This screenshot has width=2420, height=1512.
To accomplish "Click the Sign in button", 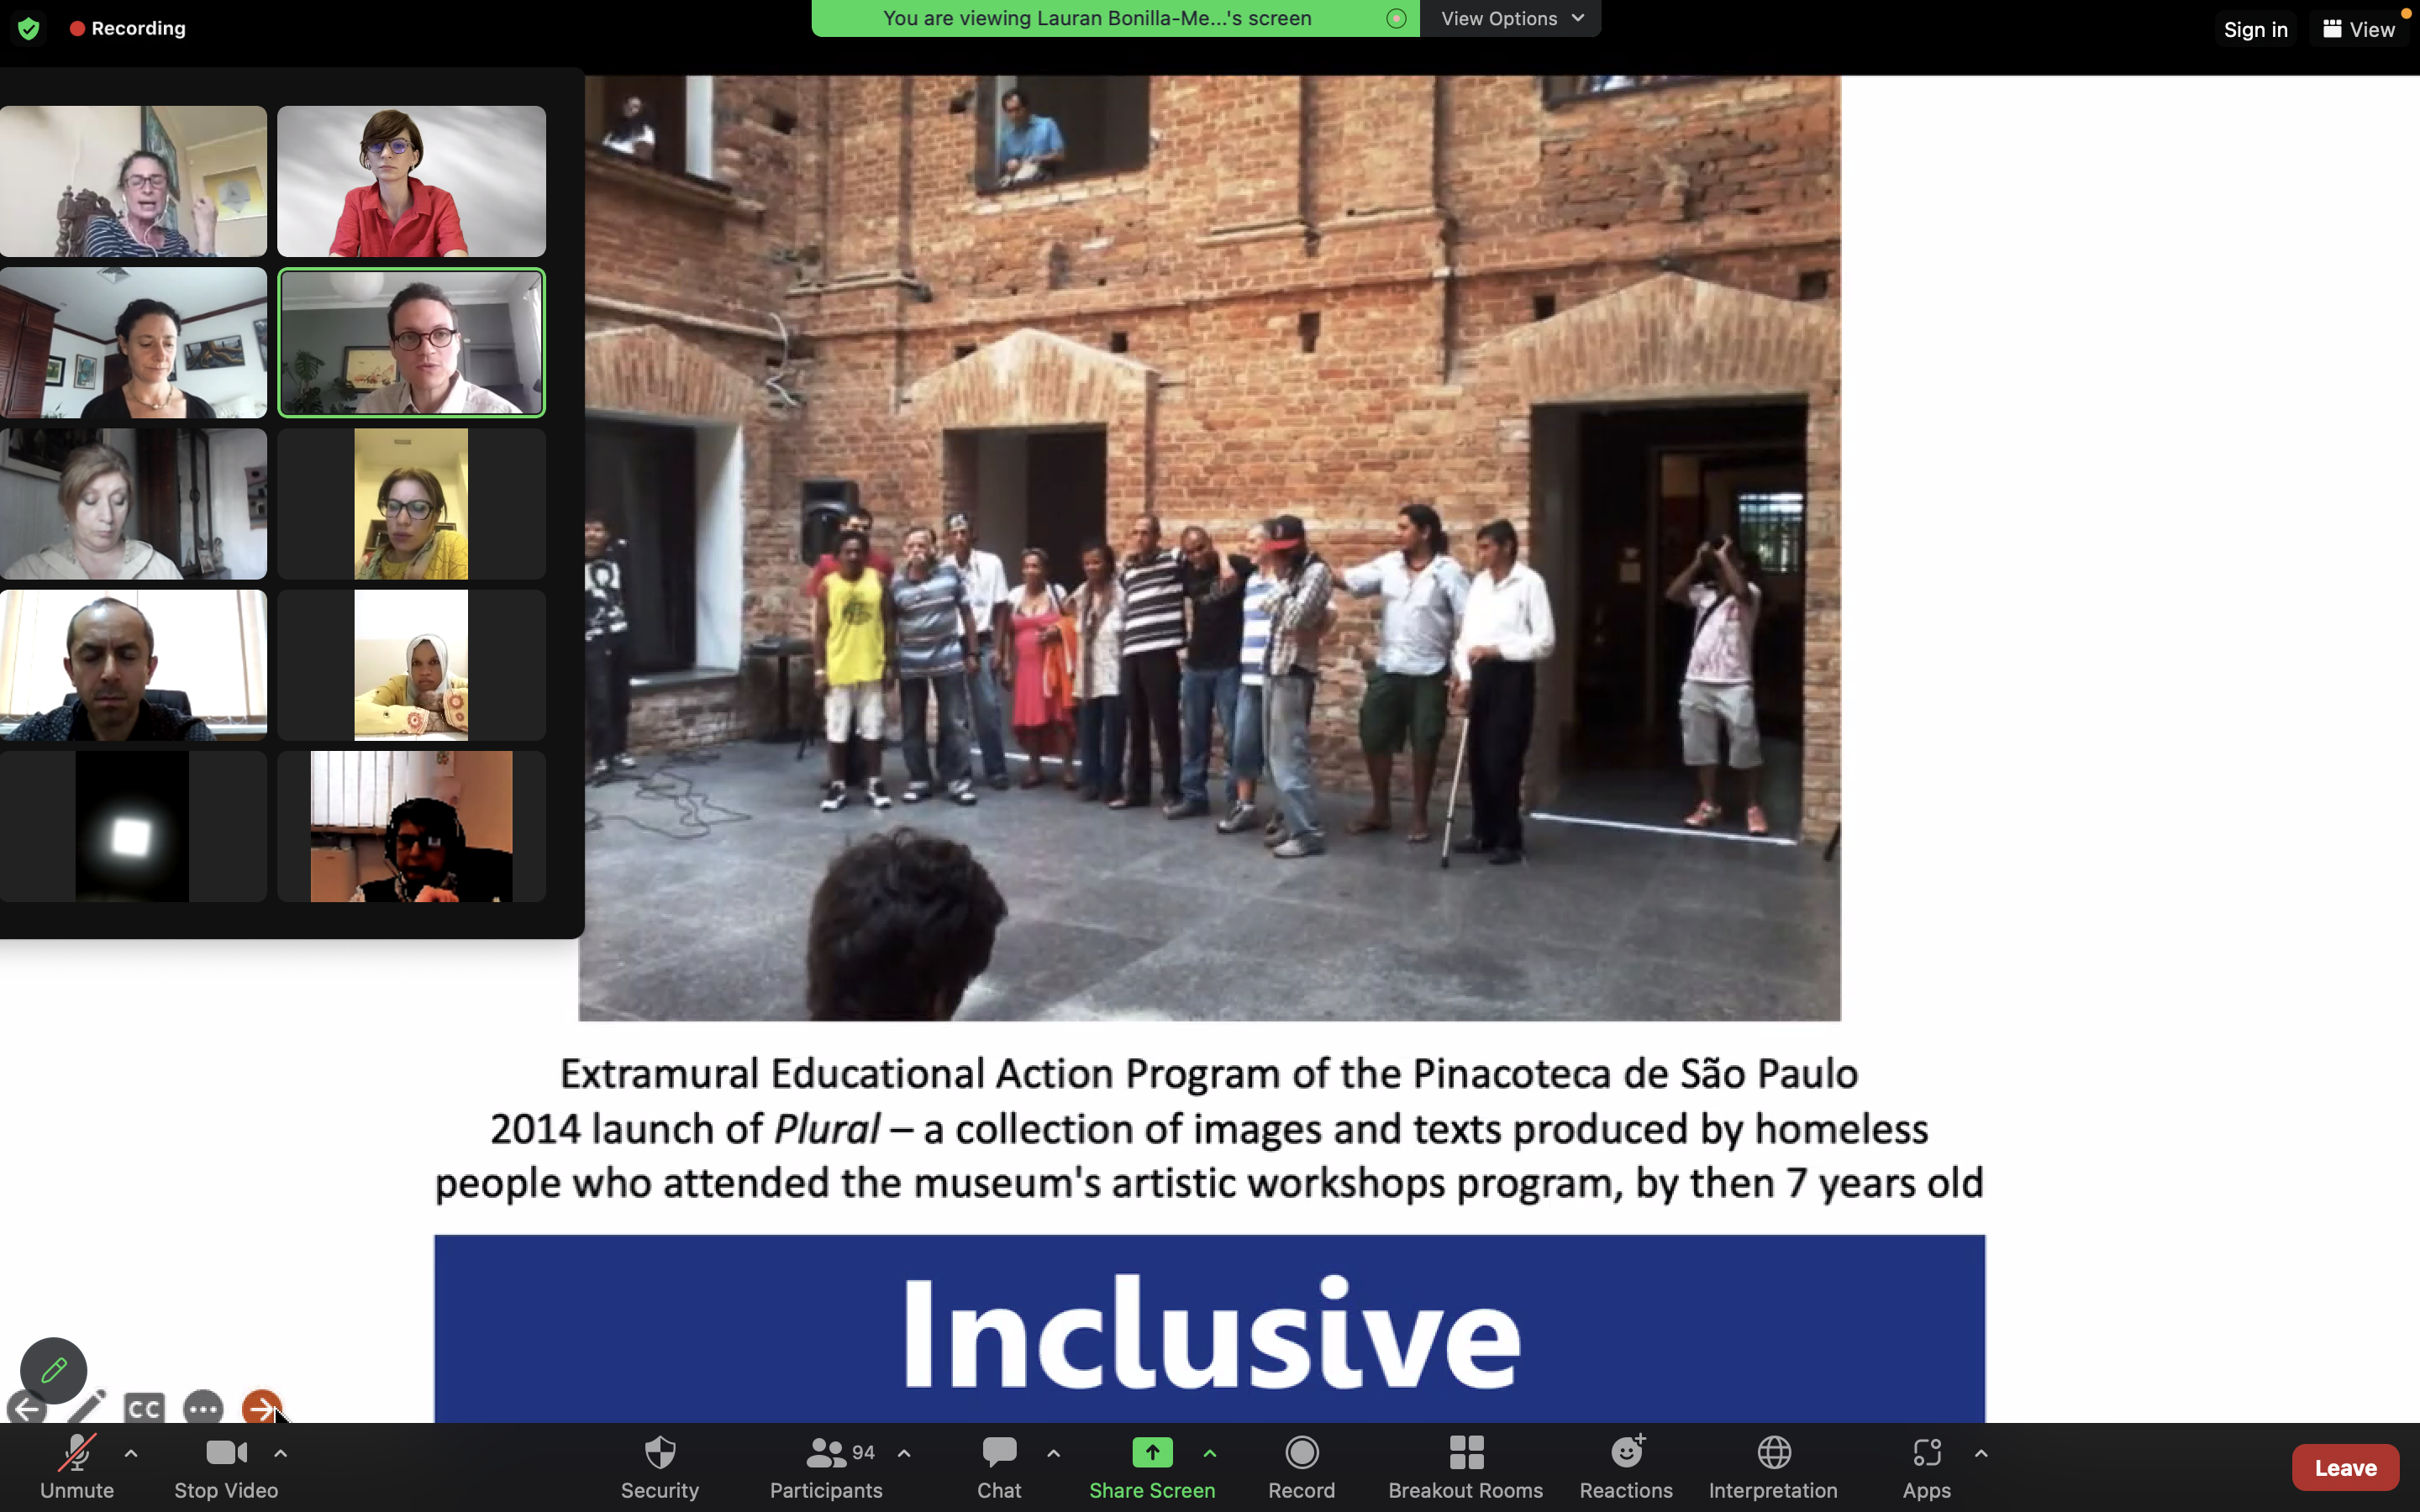I will pos(2255,29).
